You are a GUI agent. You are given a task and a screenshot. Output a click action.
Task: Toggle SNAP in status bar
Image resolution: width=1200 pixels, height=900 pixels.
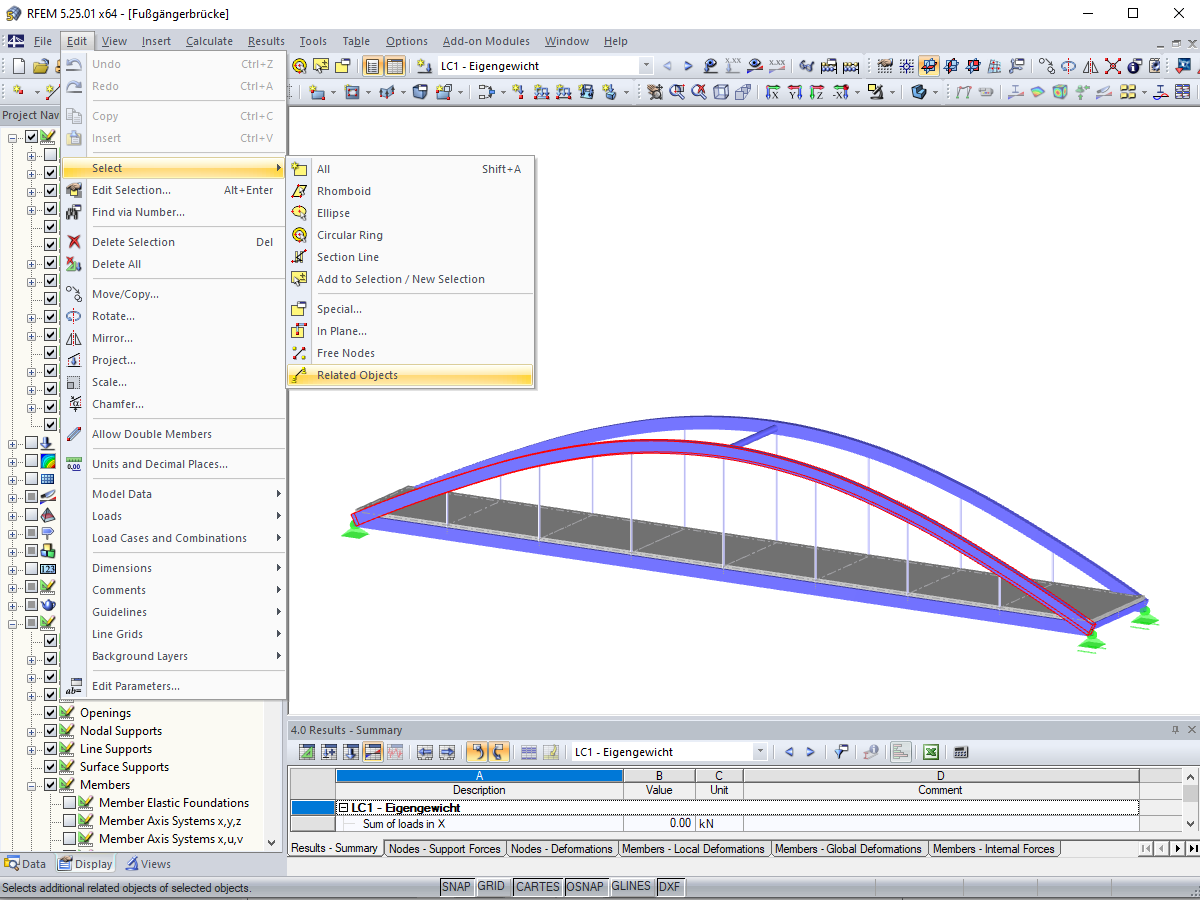[x=456, y=887]
